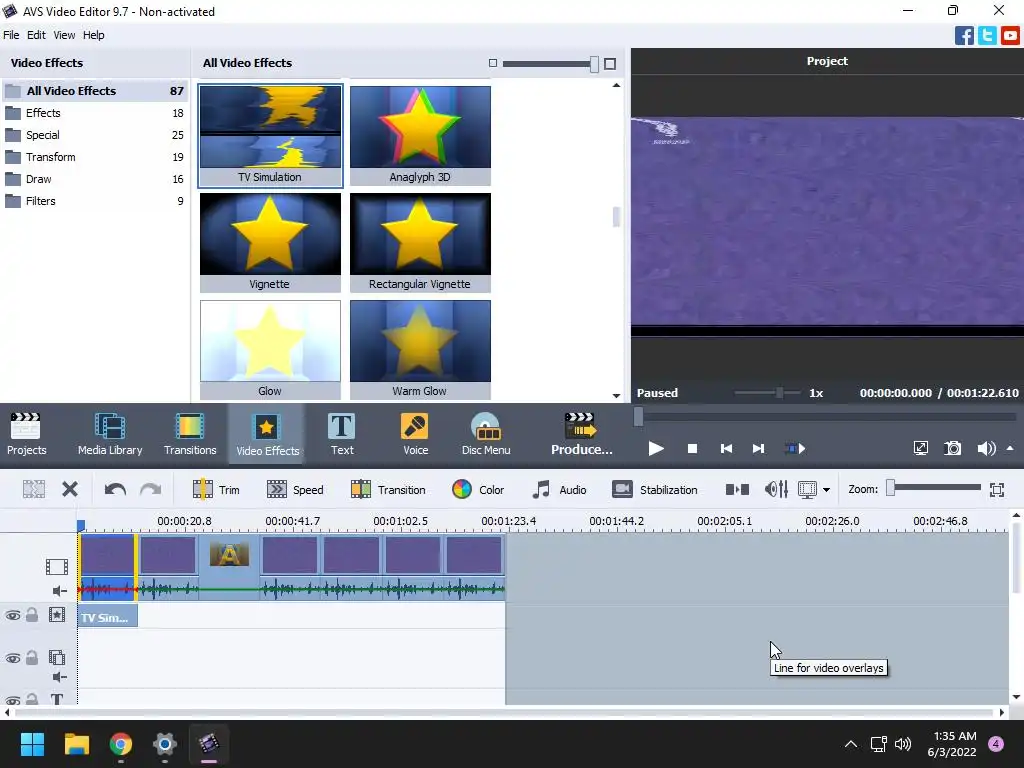
Task: Lock the video overlay line
Action: (32, 658)
